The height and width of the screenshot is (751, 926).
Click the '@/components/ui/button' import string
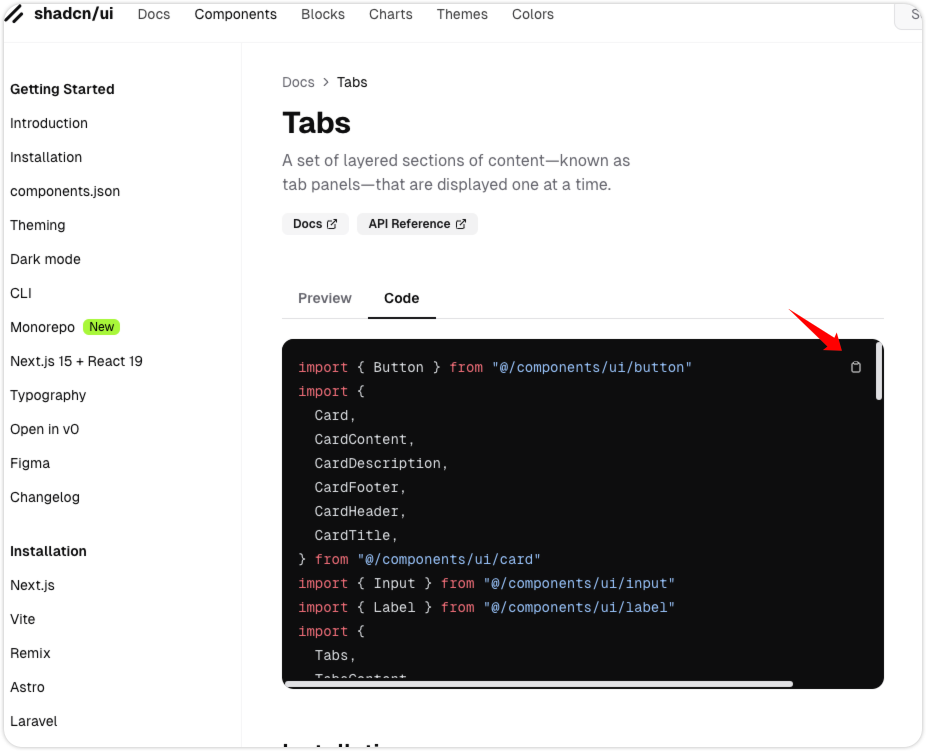(592, 367)
